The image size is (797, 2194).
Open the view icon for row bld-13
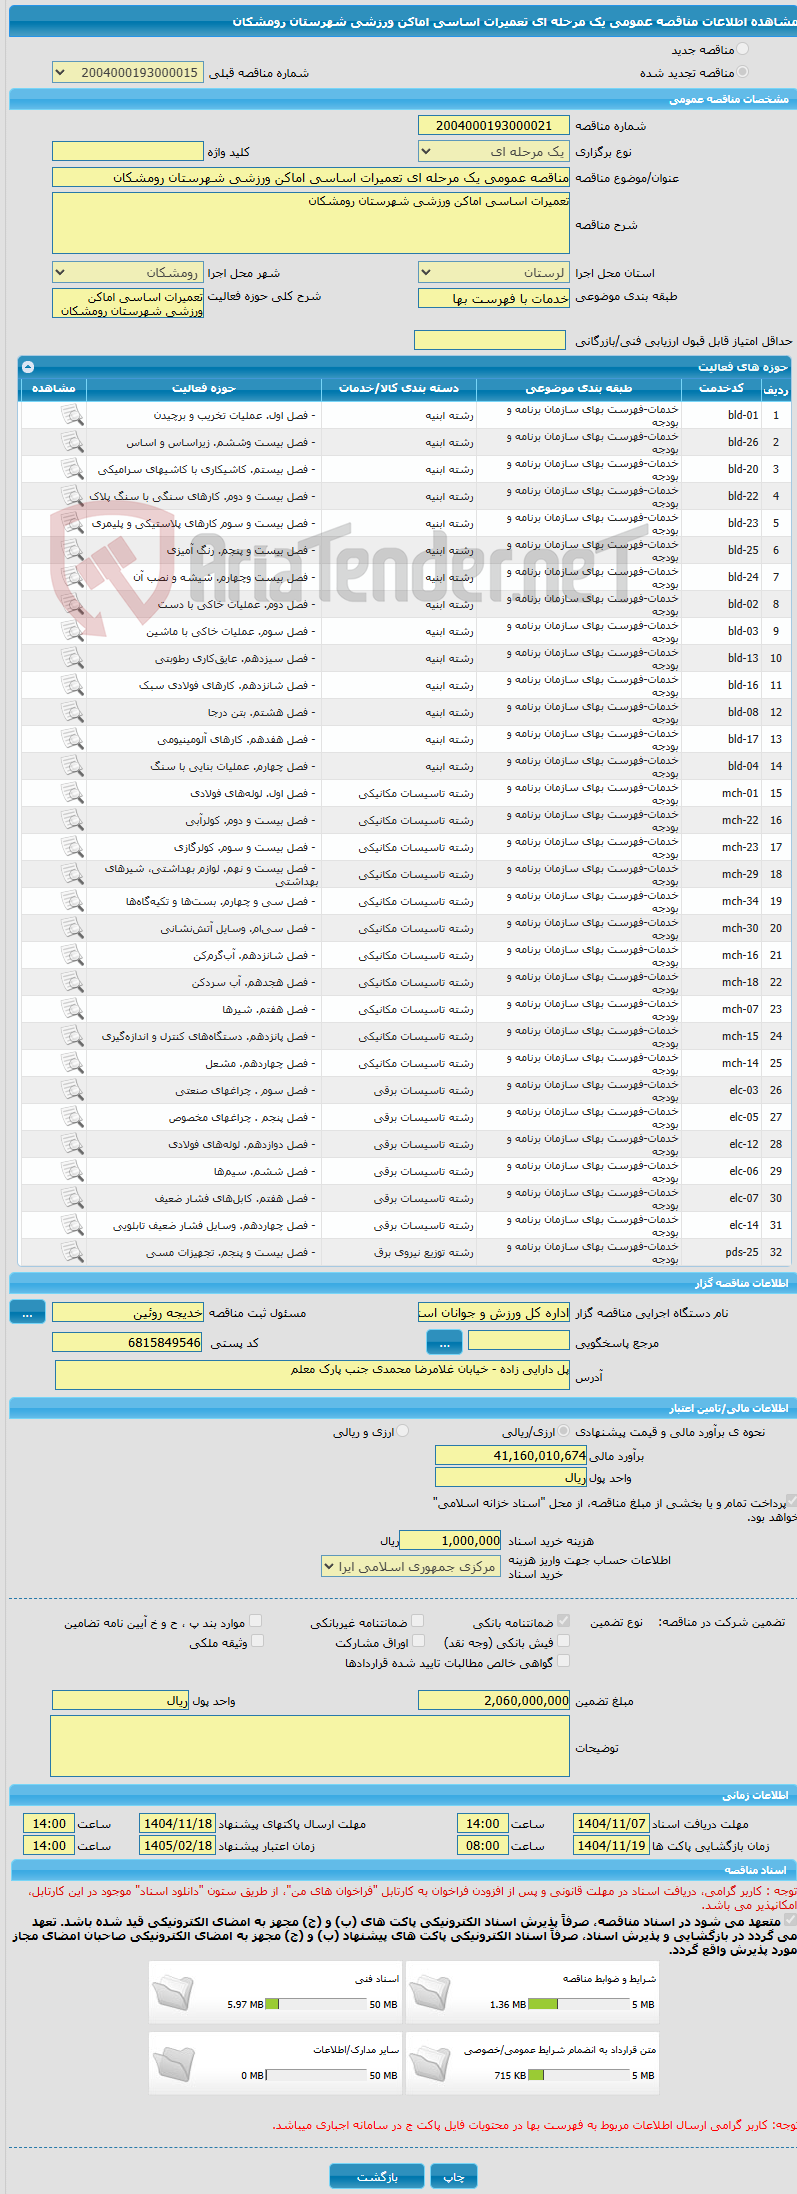[x=72, y=658]
